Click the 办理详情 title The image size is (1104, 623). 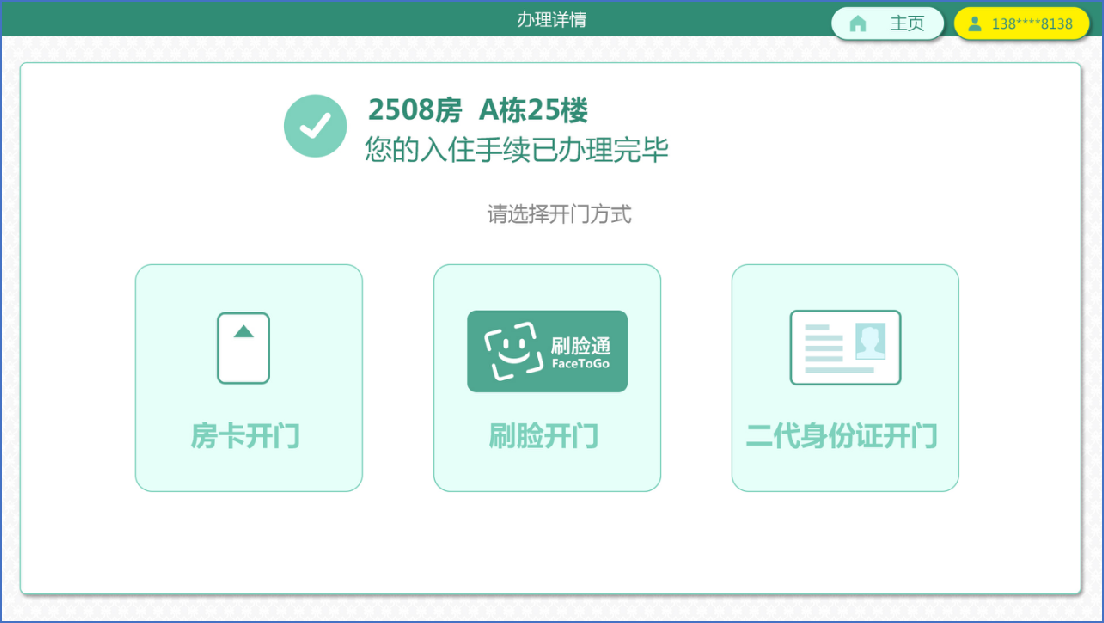click(552, 20)
